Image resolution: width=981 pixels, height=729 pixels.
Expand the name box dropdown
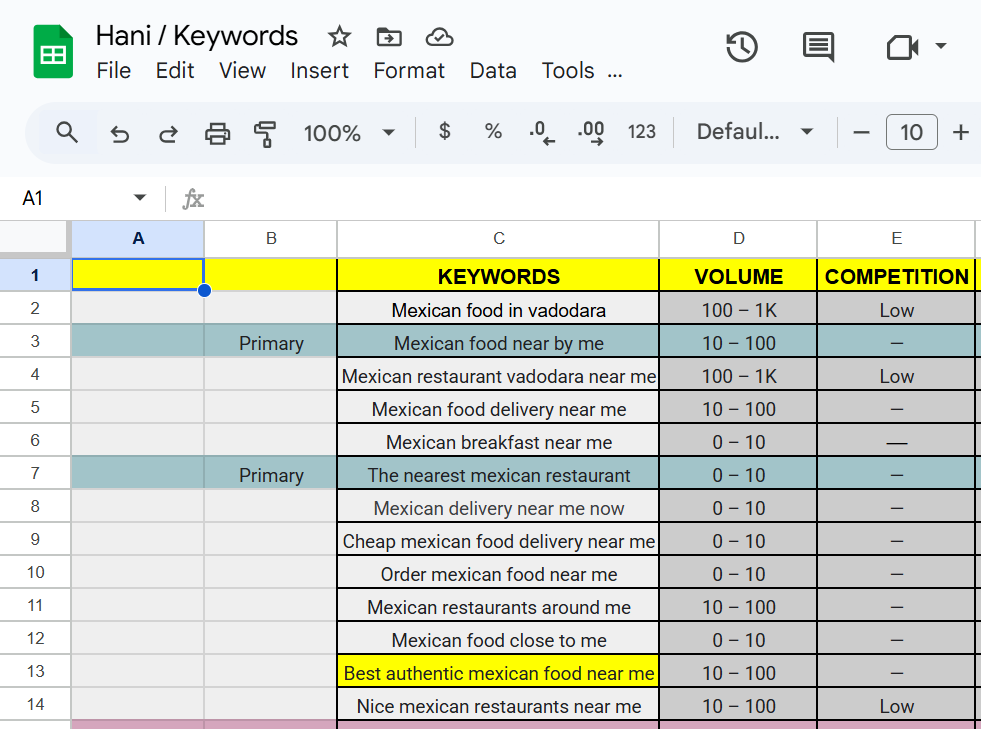[140, 197]
